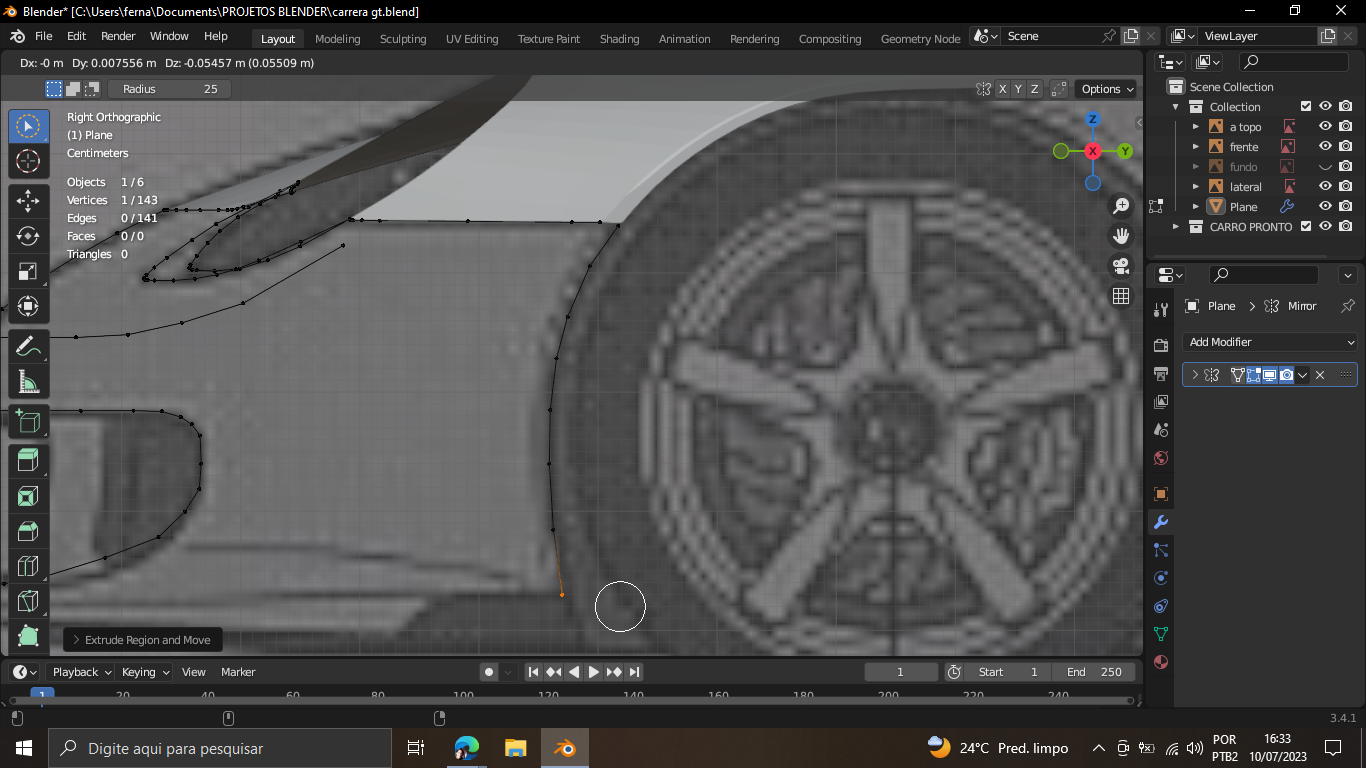This screenshot has height=768, width=1366.
Task: Disable rendering for the Plane object
Action: 1346,207
